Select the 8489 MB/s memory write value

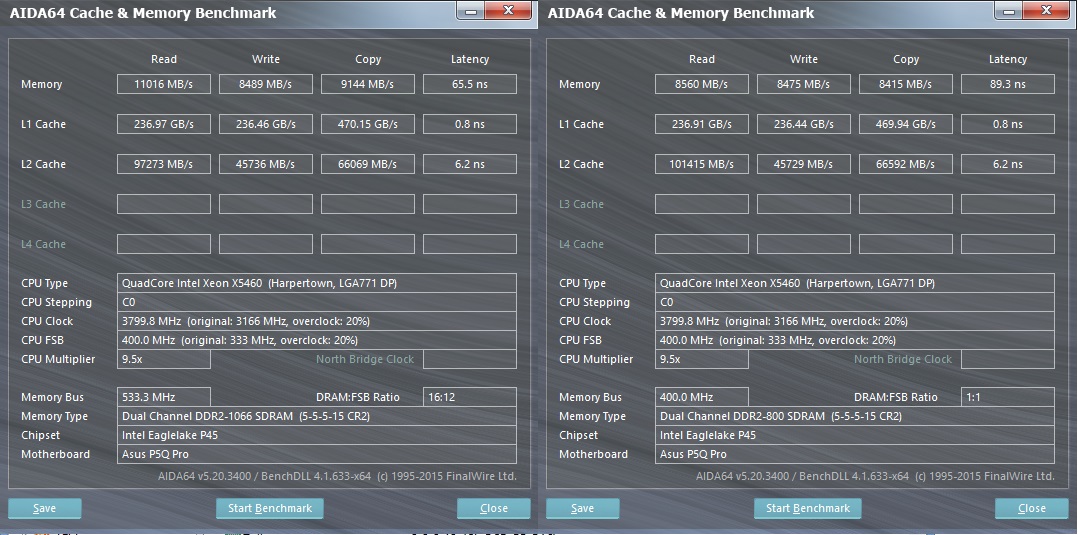tap(265, 84)
